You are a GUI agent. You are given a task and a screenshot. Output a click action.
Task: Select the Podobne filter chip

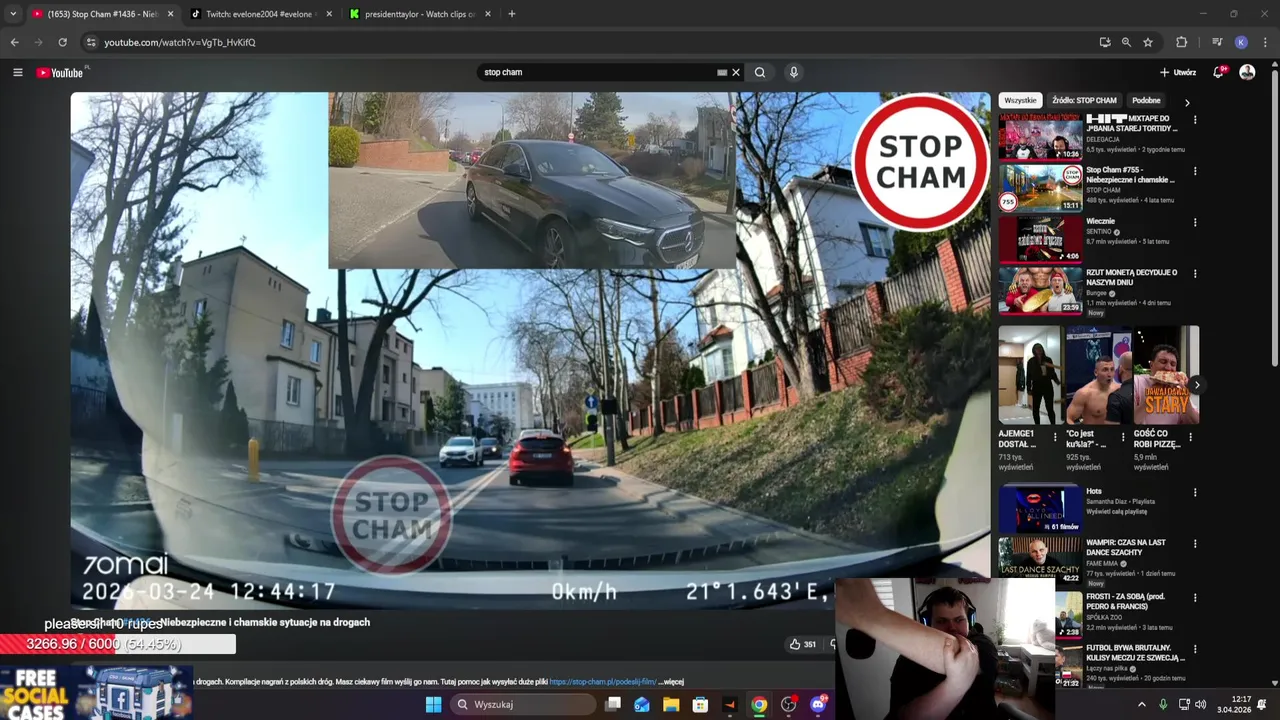[x=1146, y=100]
